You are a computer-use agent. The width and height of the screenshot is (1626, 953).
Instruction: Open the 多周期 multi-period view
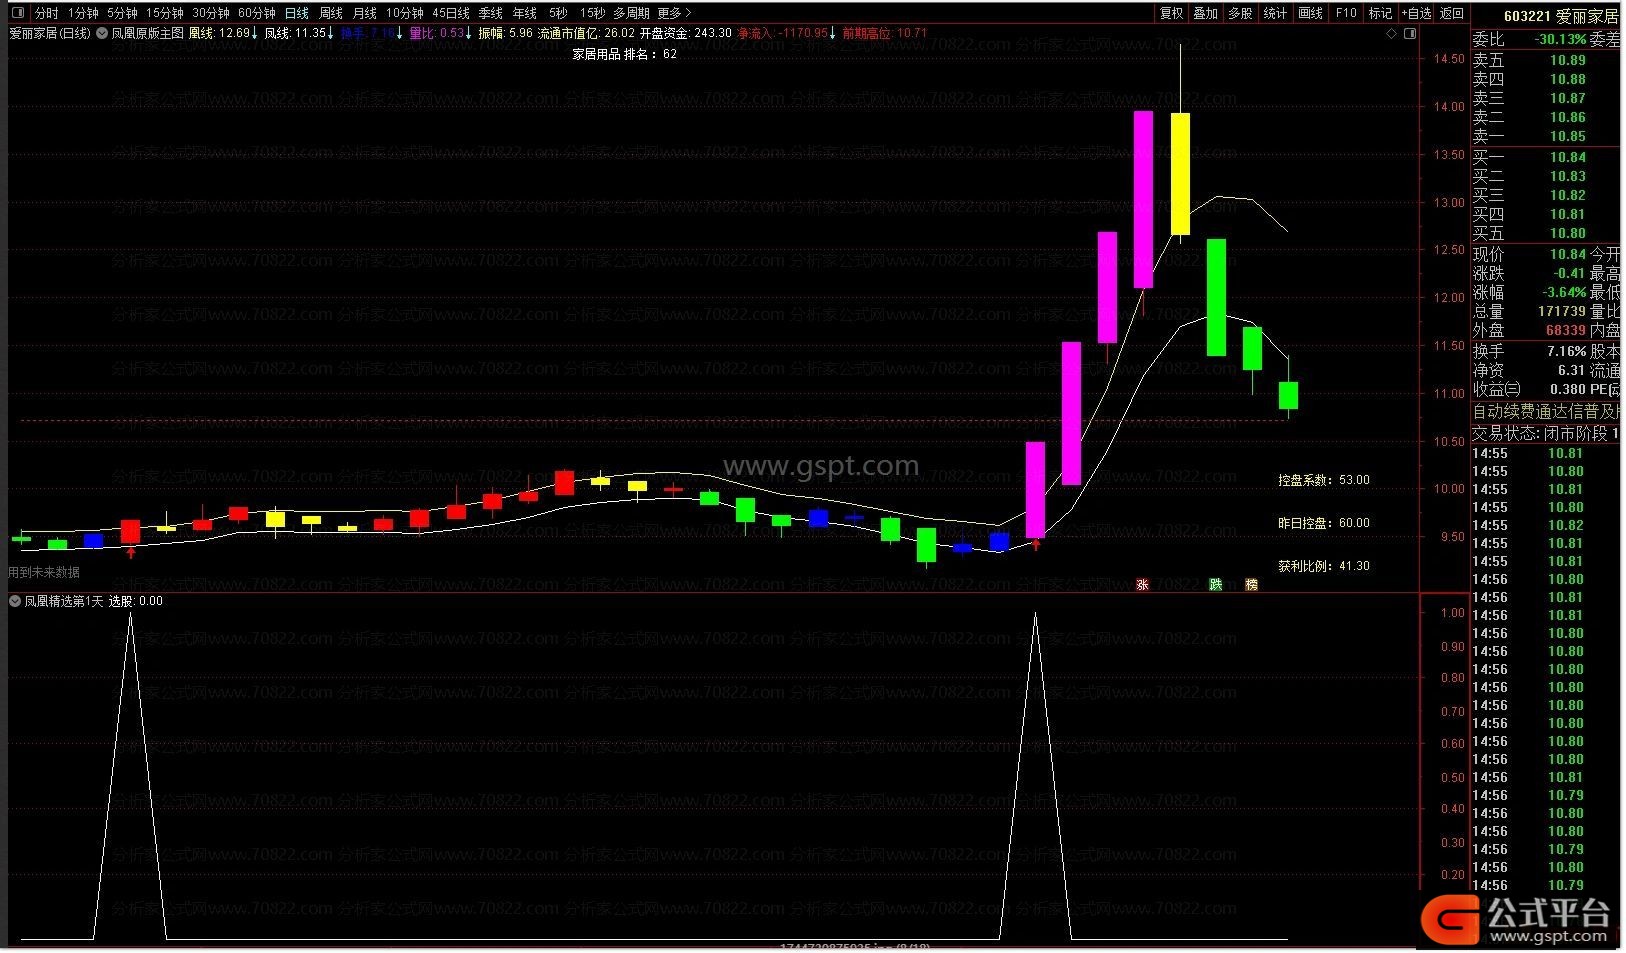[631, 13]
